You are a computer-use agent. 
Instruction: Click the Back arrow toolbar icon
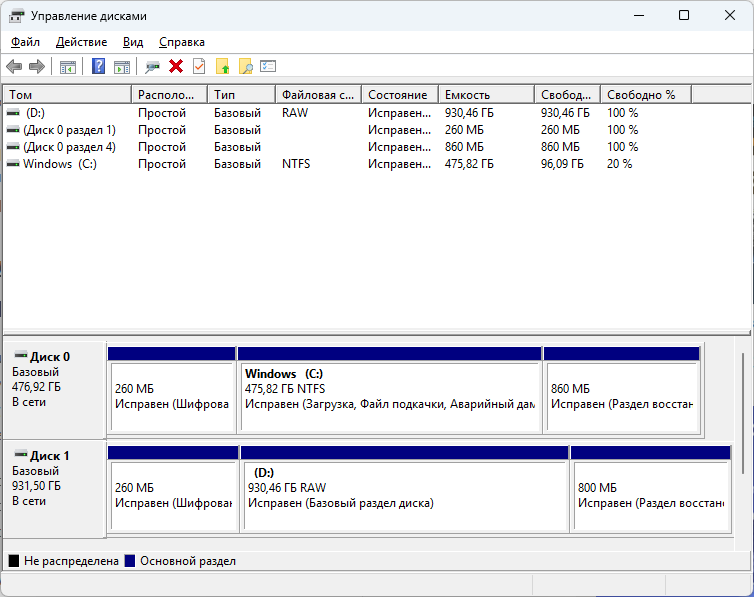point(14,66)
